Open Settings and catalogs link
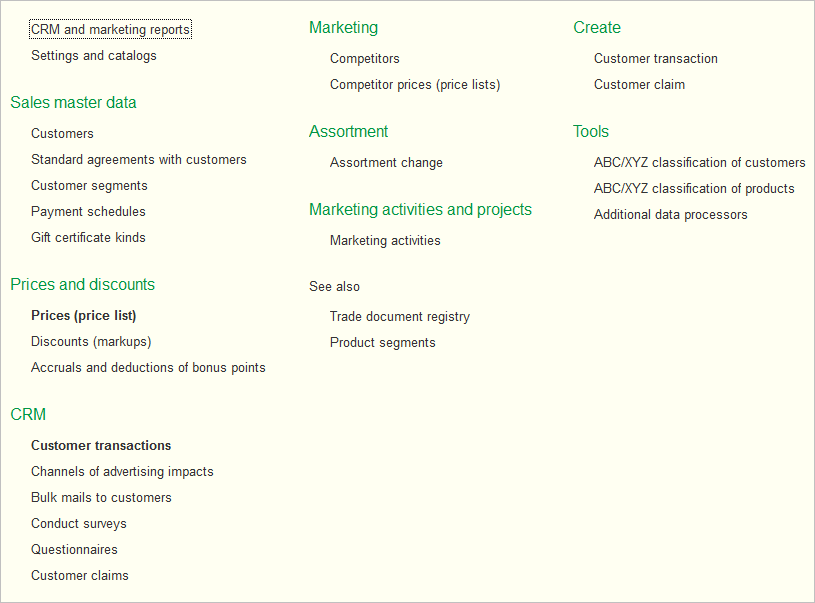 tap(94, 56)
